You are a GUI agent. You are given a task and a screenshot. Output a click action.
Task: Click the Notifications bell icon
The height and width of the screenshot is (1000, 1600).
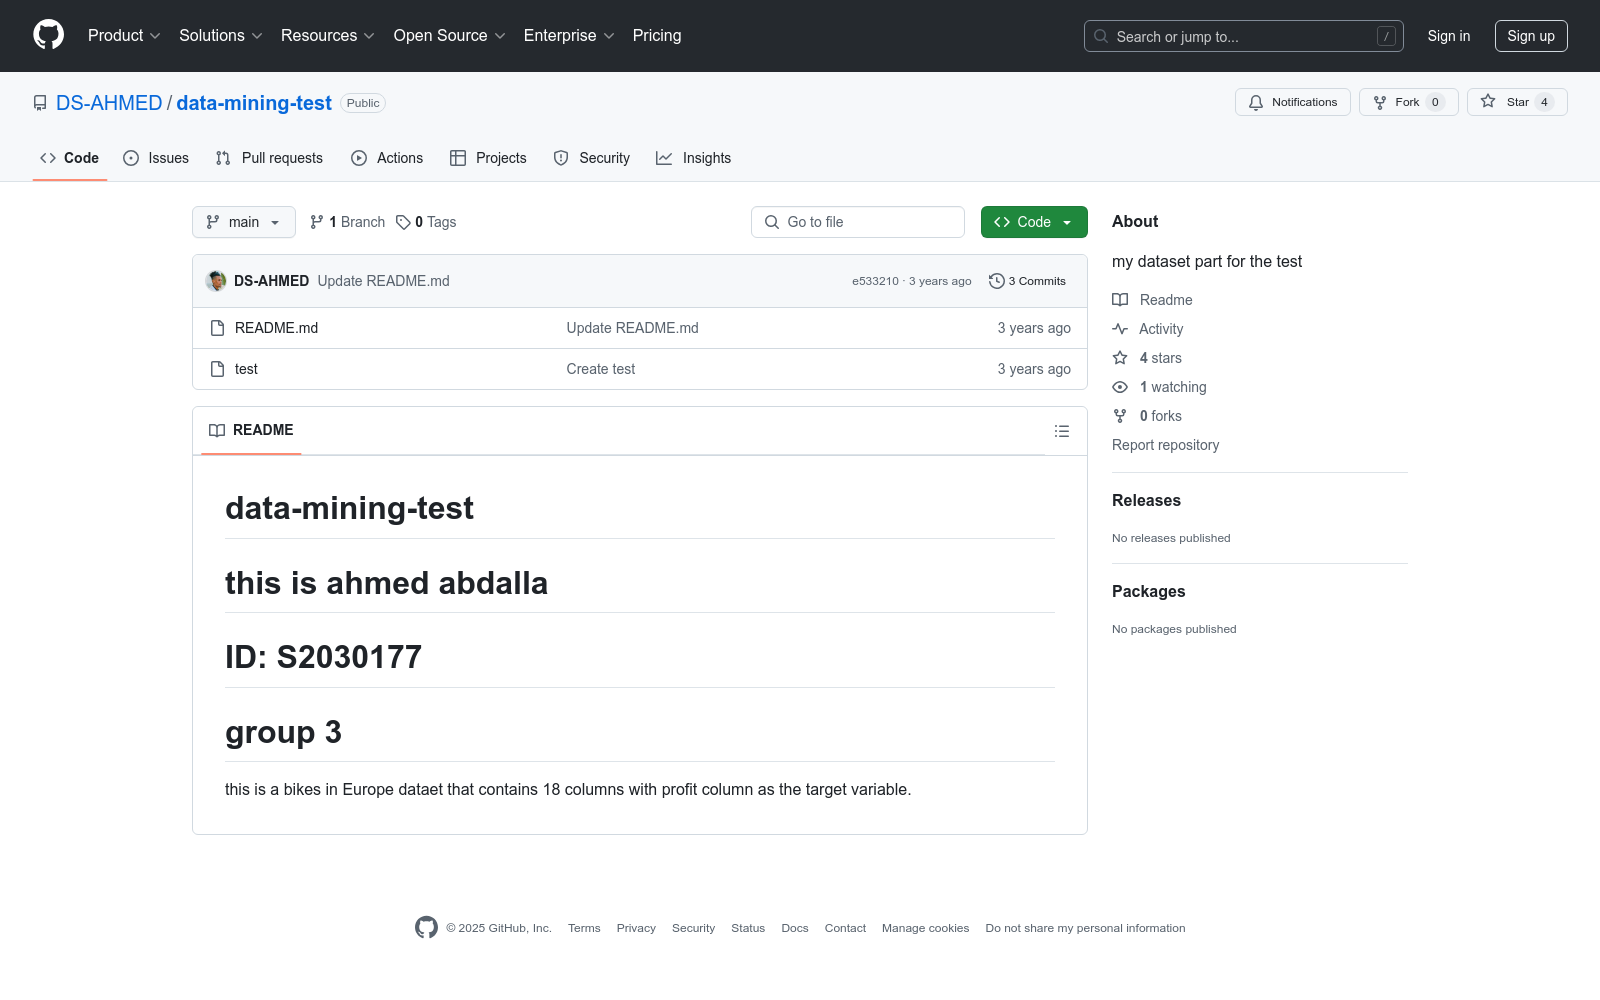pos(1256,102)
